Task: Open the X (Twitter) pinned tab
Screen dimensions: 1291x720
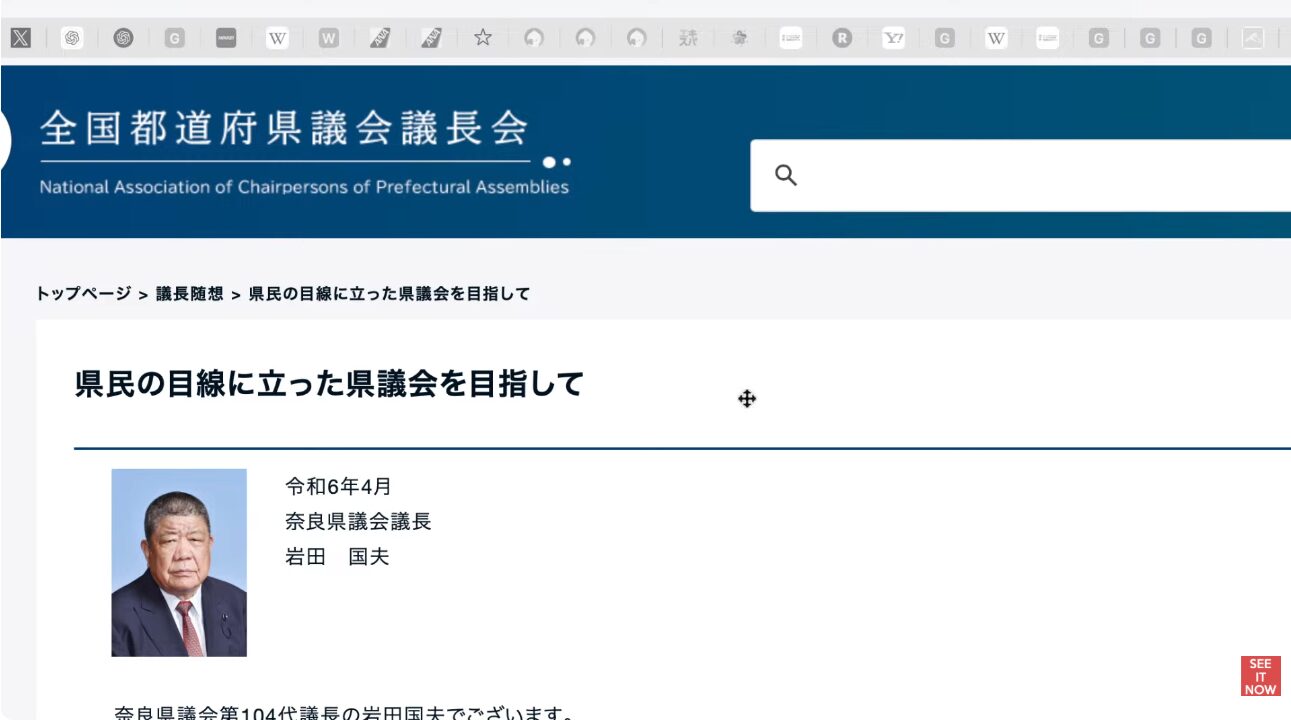Action: click(20, 38)
